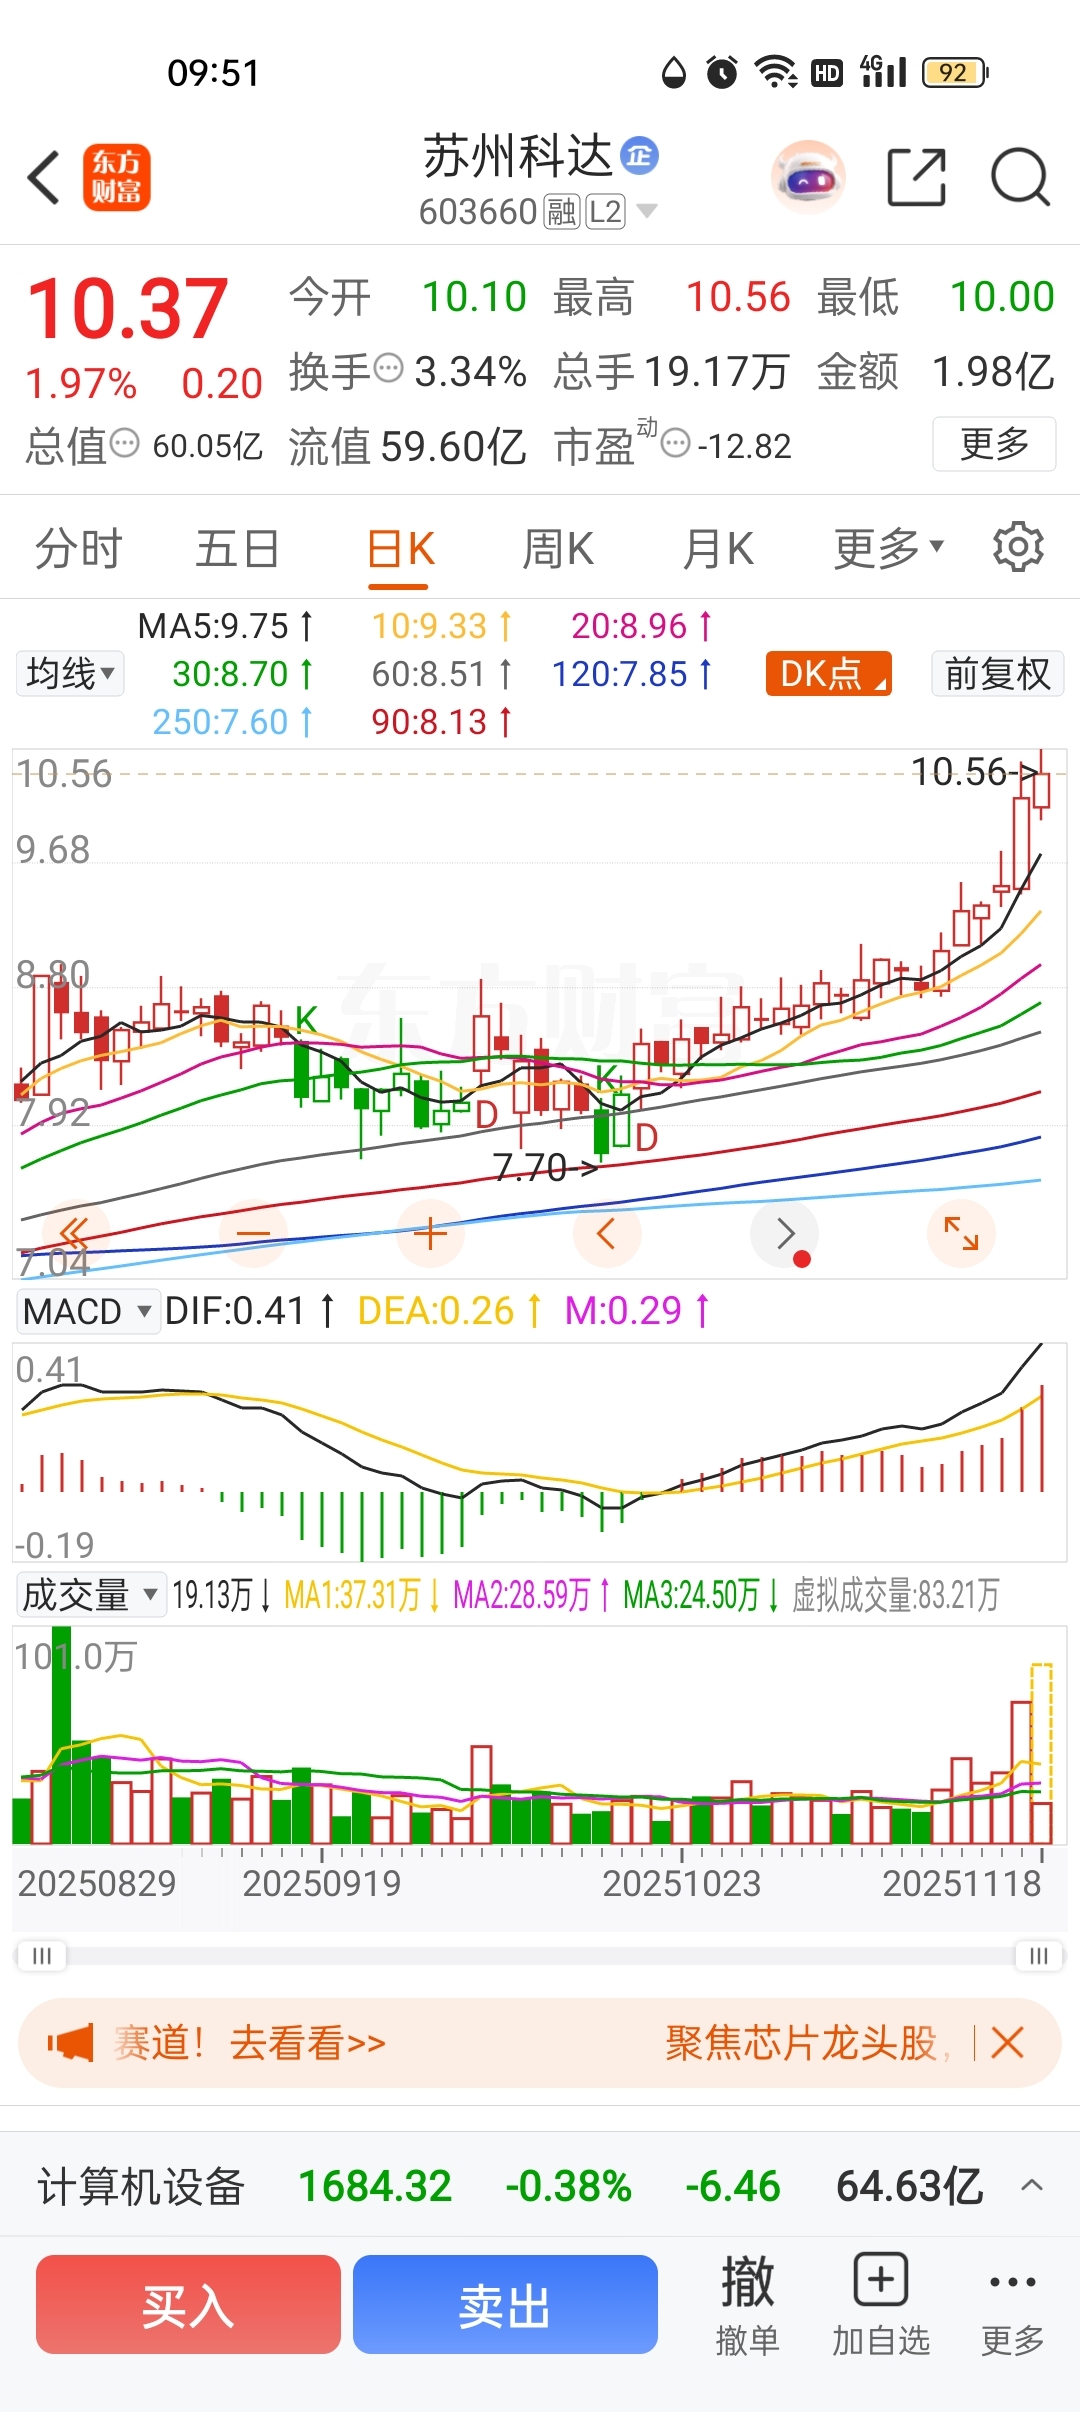Open the bottom 更多 three-dots menu
Image resolution: width=1080 pixels, height=2412 pixels.
tap(1012, 2304)
